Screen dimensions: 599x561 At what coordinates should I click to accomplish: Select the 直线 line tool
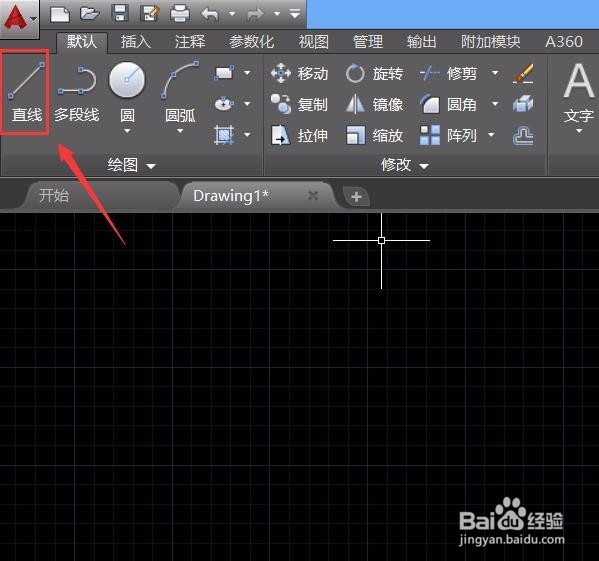26,92
